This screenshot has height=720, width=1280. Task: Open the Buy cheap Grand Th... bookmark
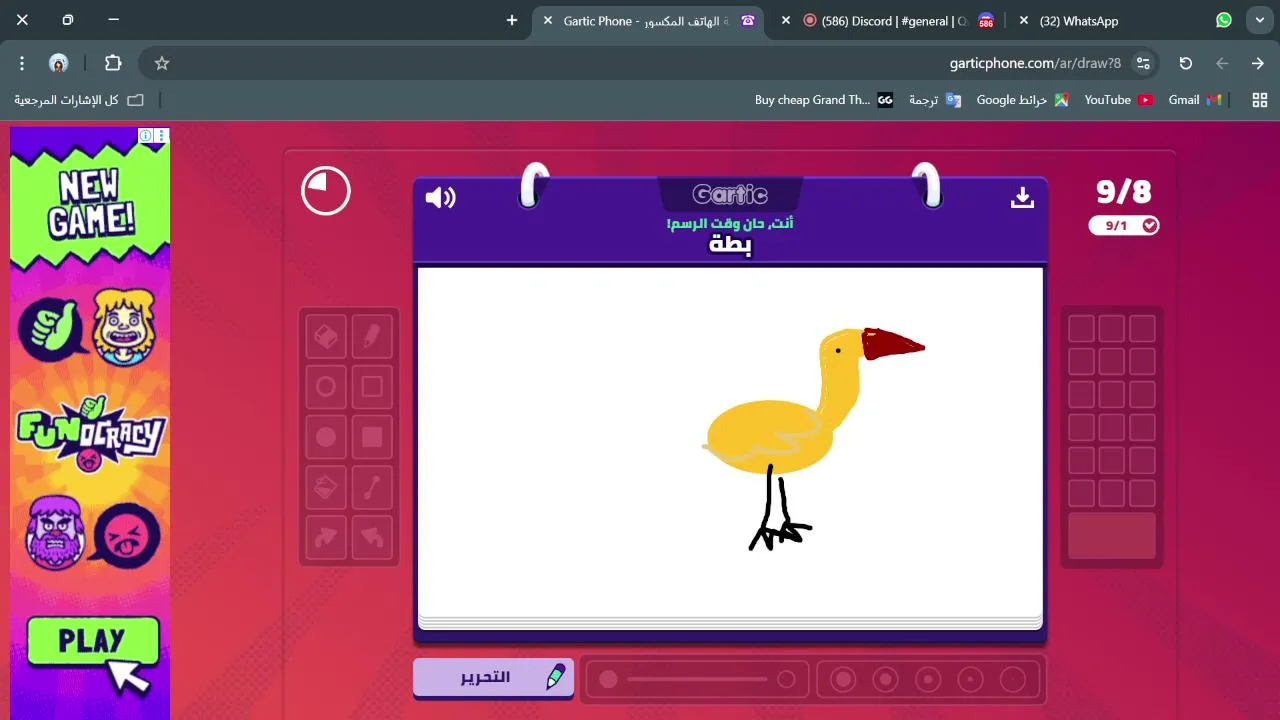pyautogui.click(x=824, y=100)
